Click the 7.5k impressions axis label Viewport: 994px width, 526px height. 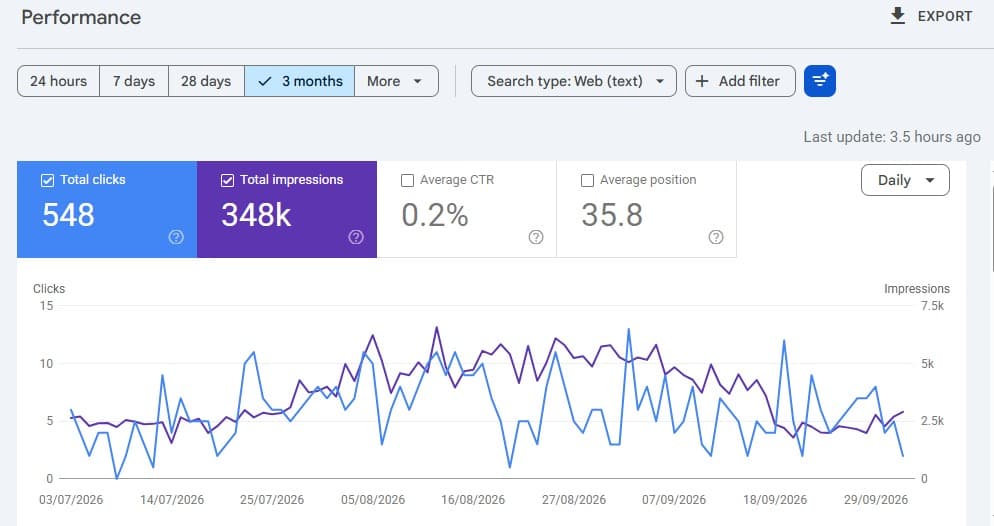[x=932, y=306]
